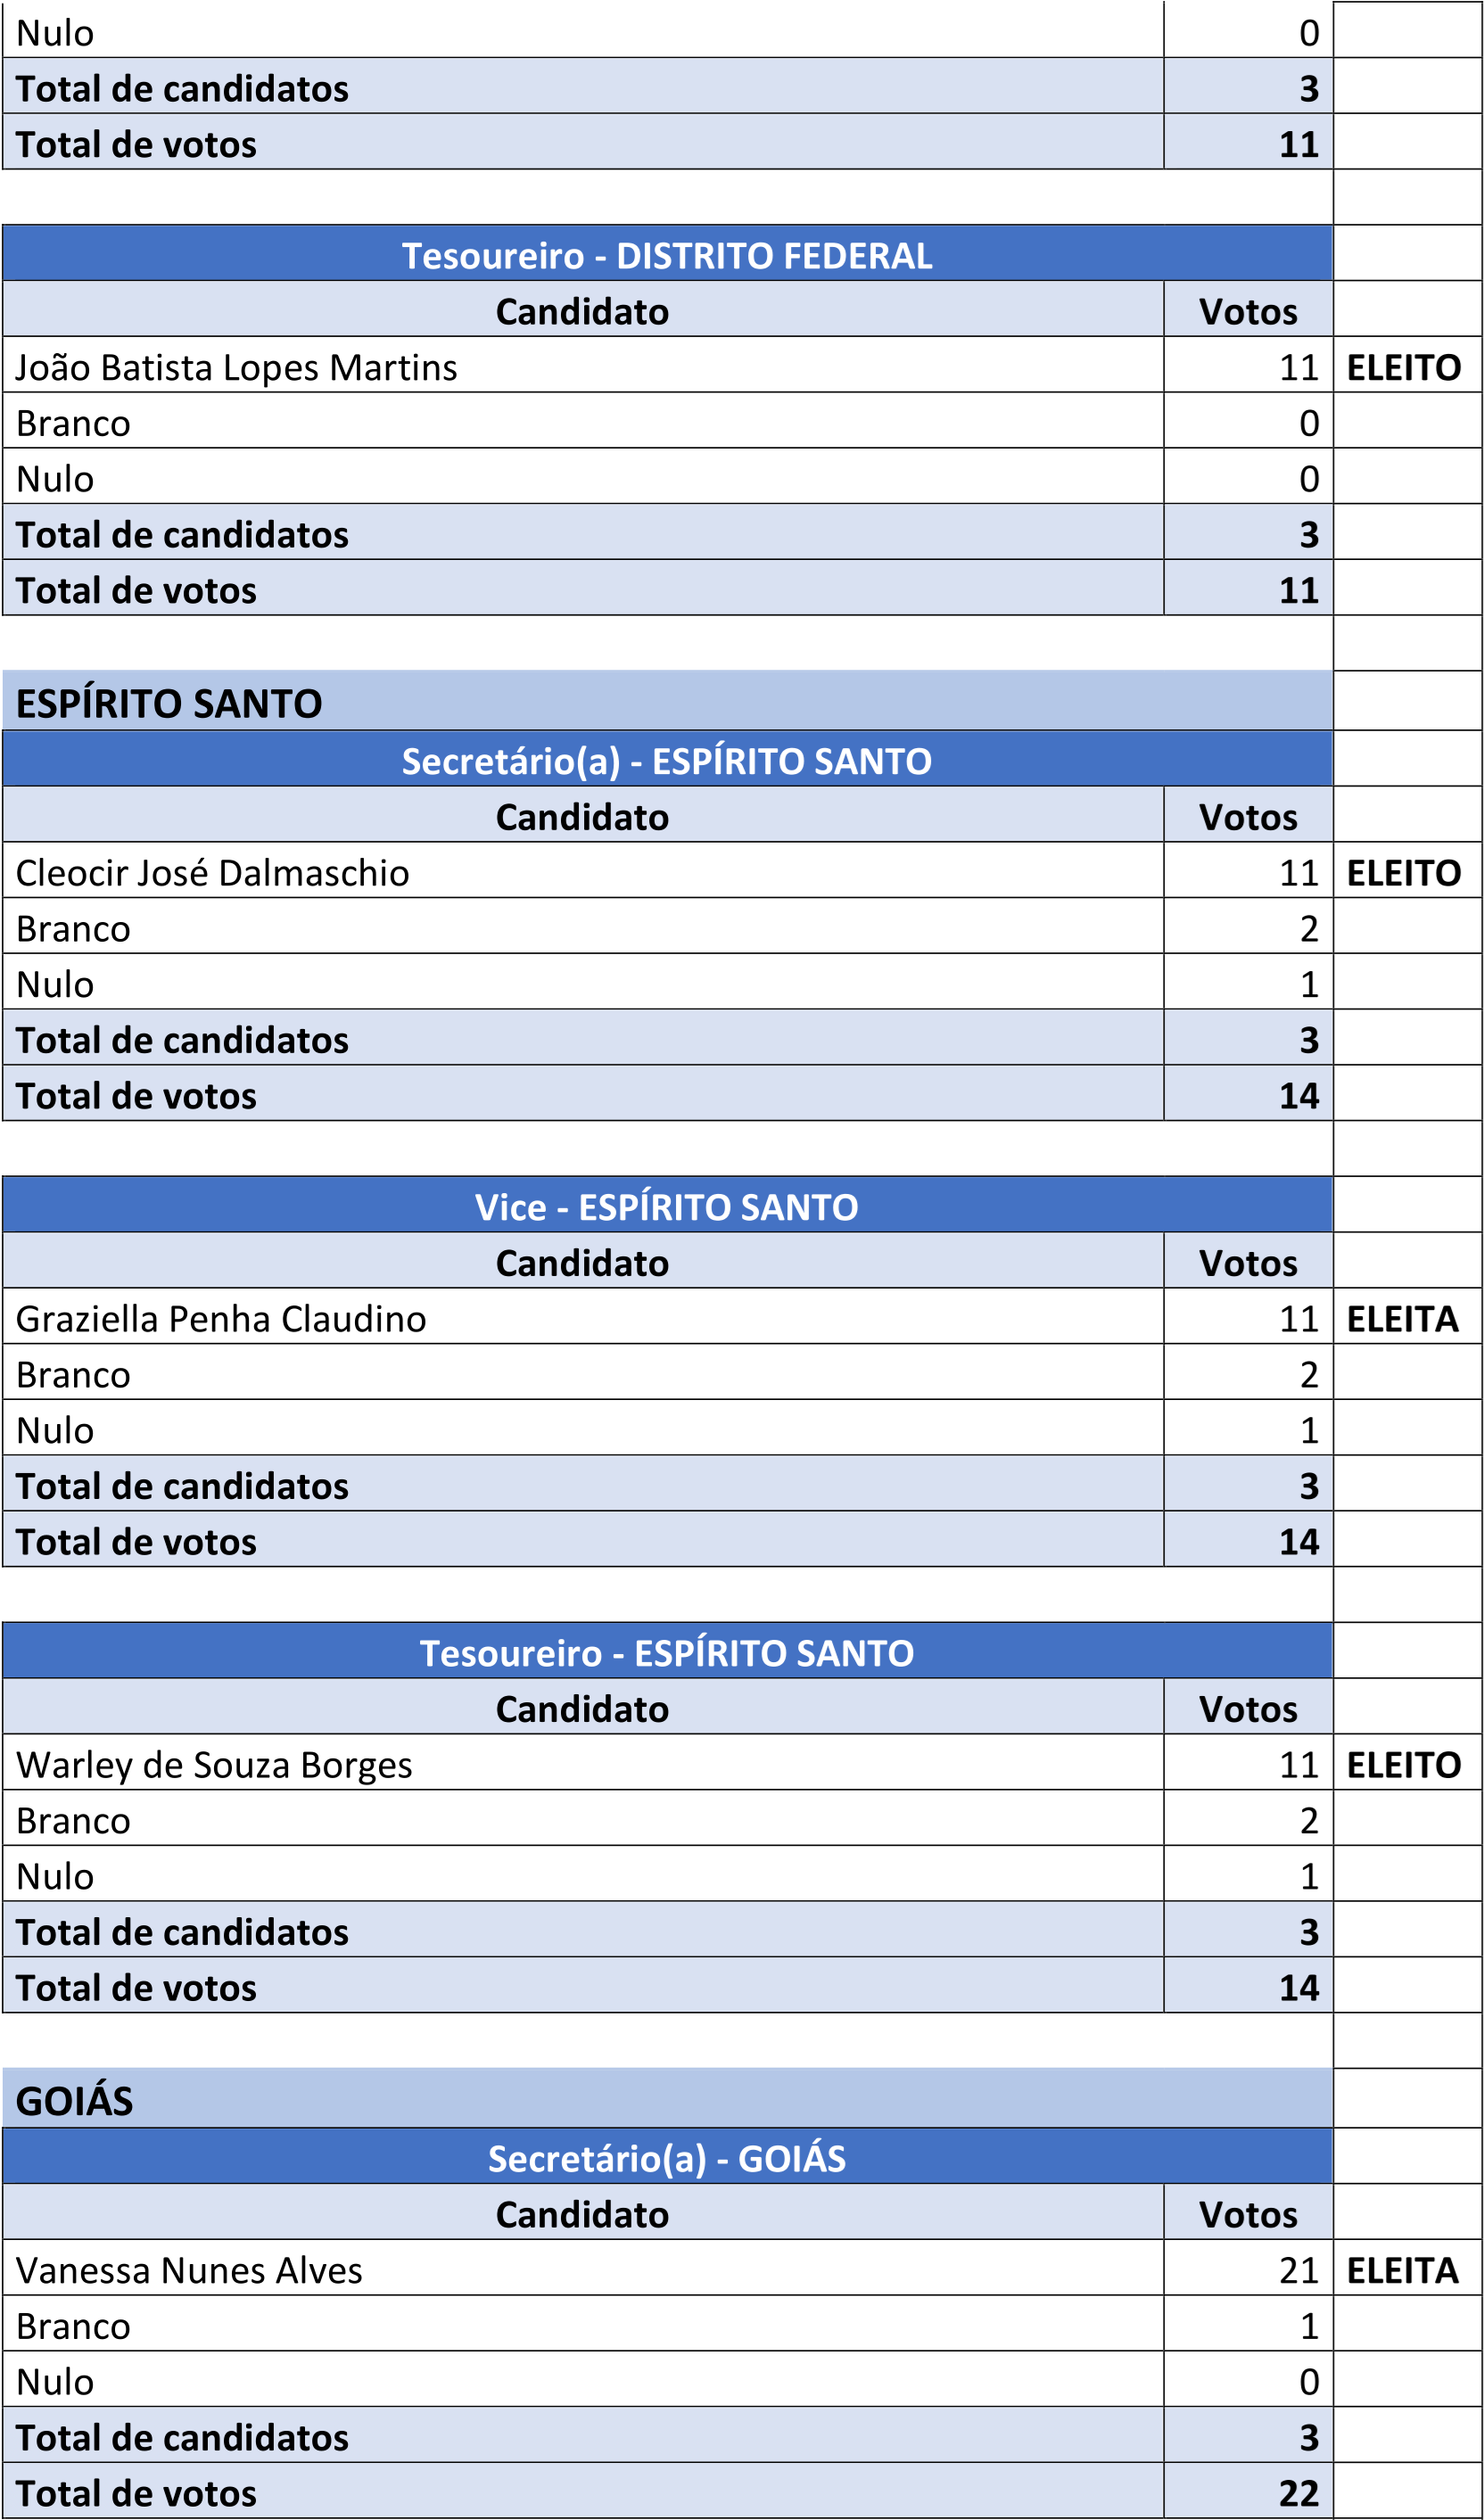Click candidate Cleocir José Dalmaschio

(x=213, y=874)
